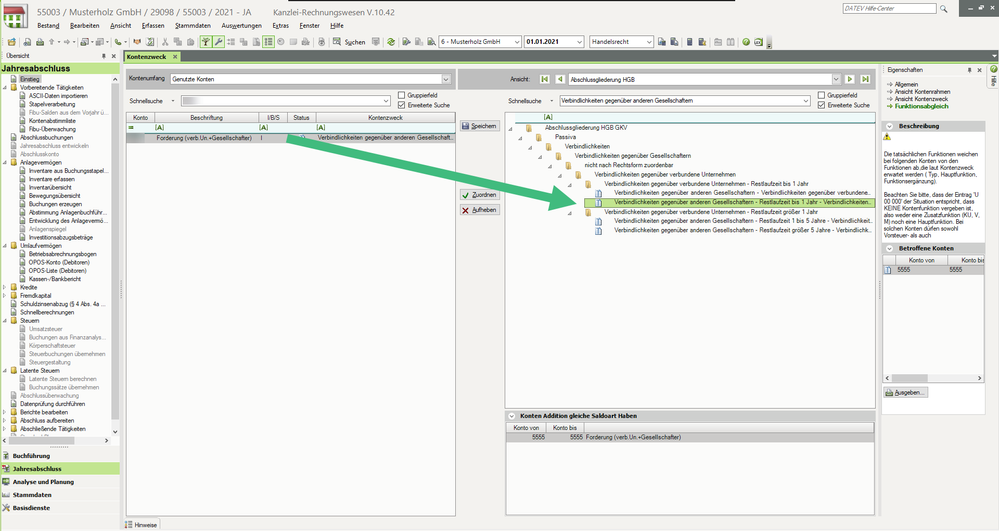
Task: Pin the Übersicht panel
Action: click(104, 56)
